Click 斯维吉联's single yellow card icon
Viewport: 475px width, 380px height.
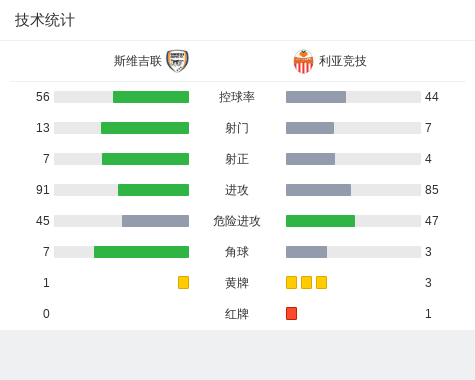(183, 282)
